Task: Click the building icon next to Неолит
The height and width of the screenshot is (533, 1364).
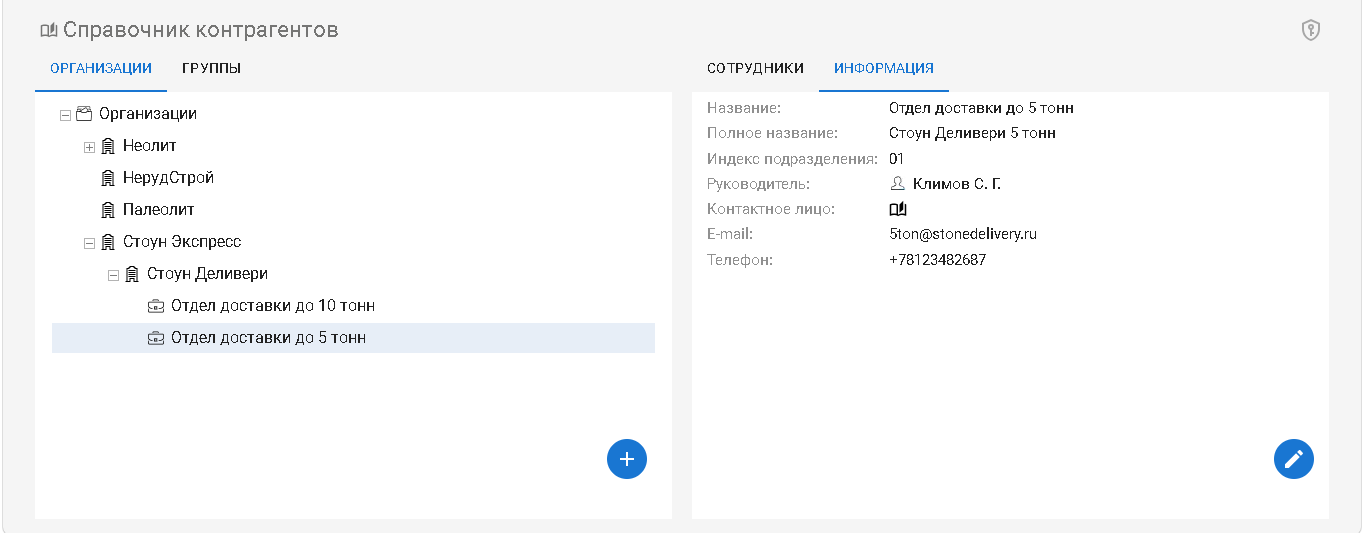Action: pos(108,146)
